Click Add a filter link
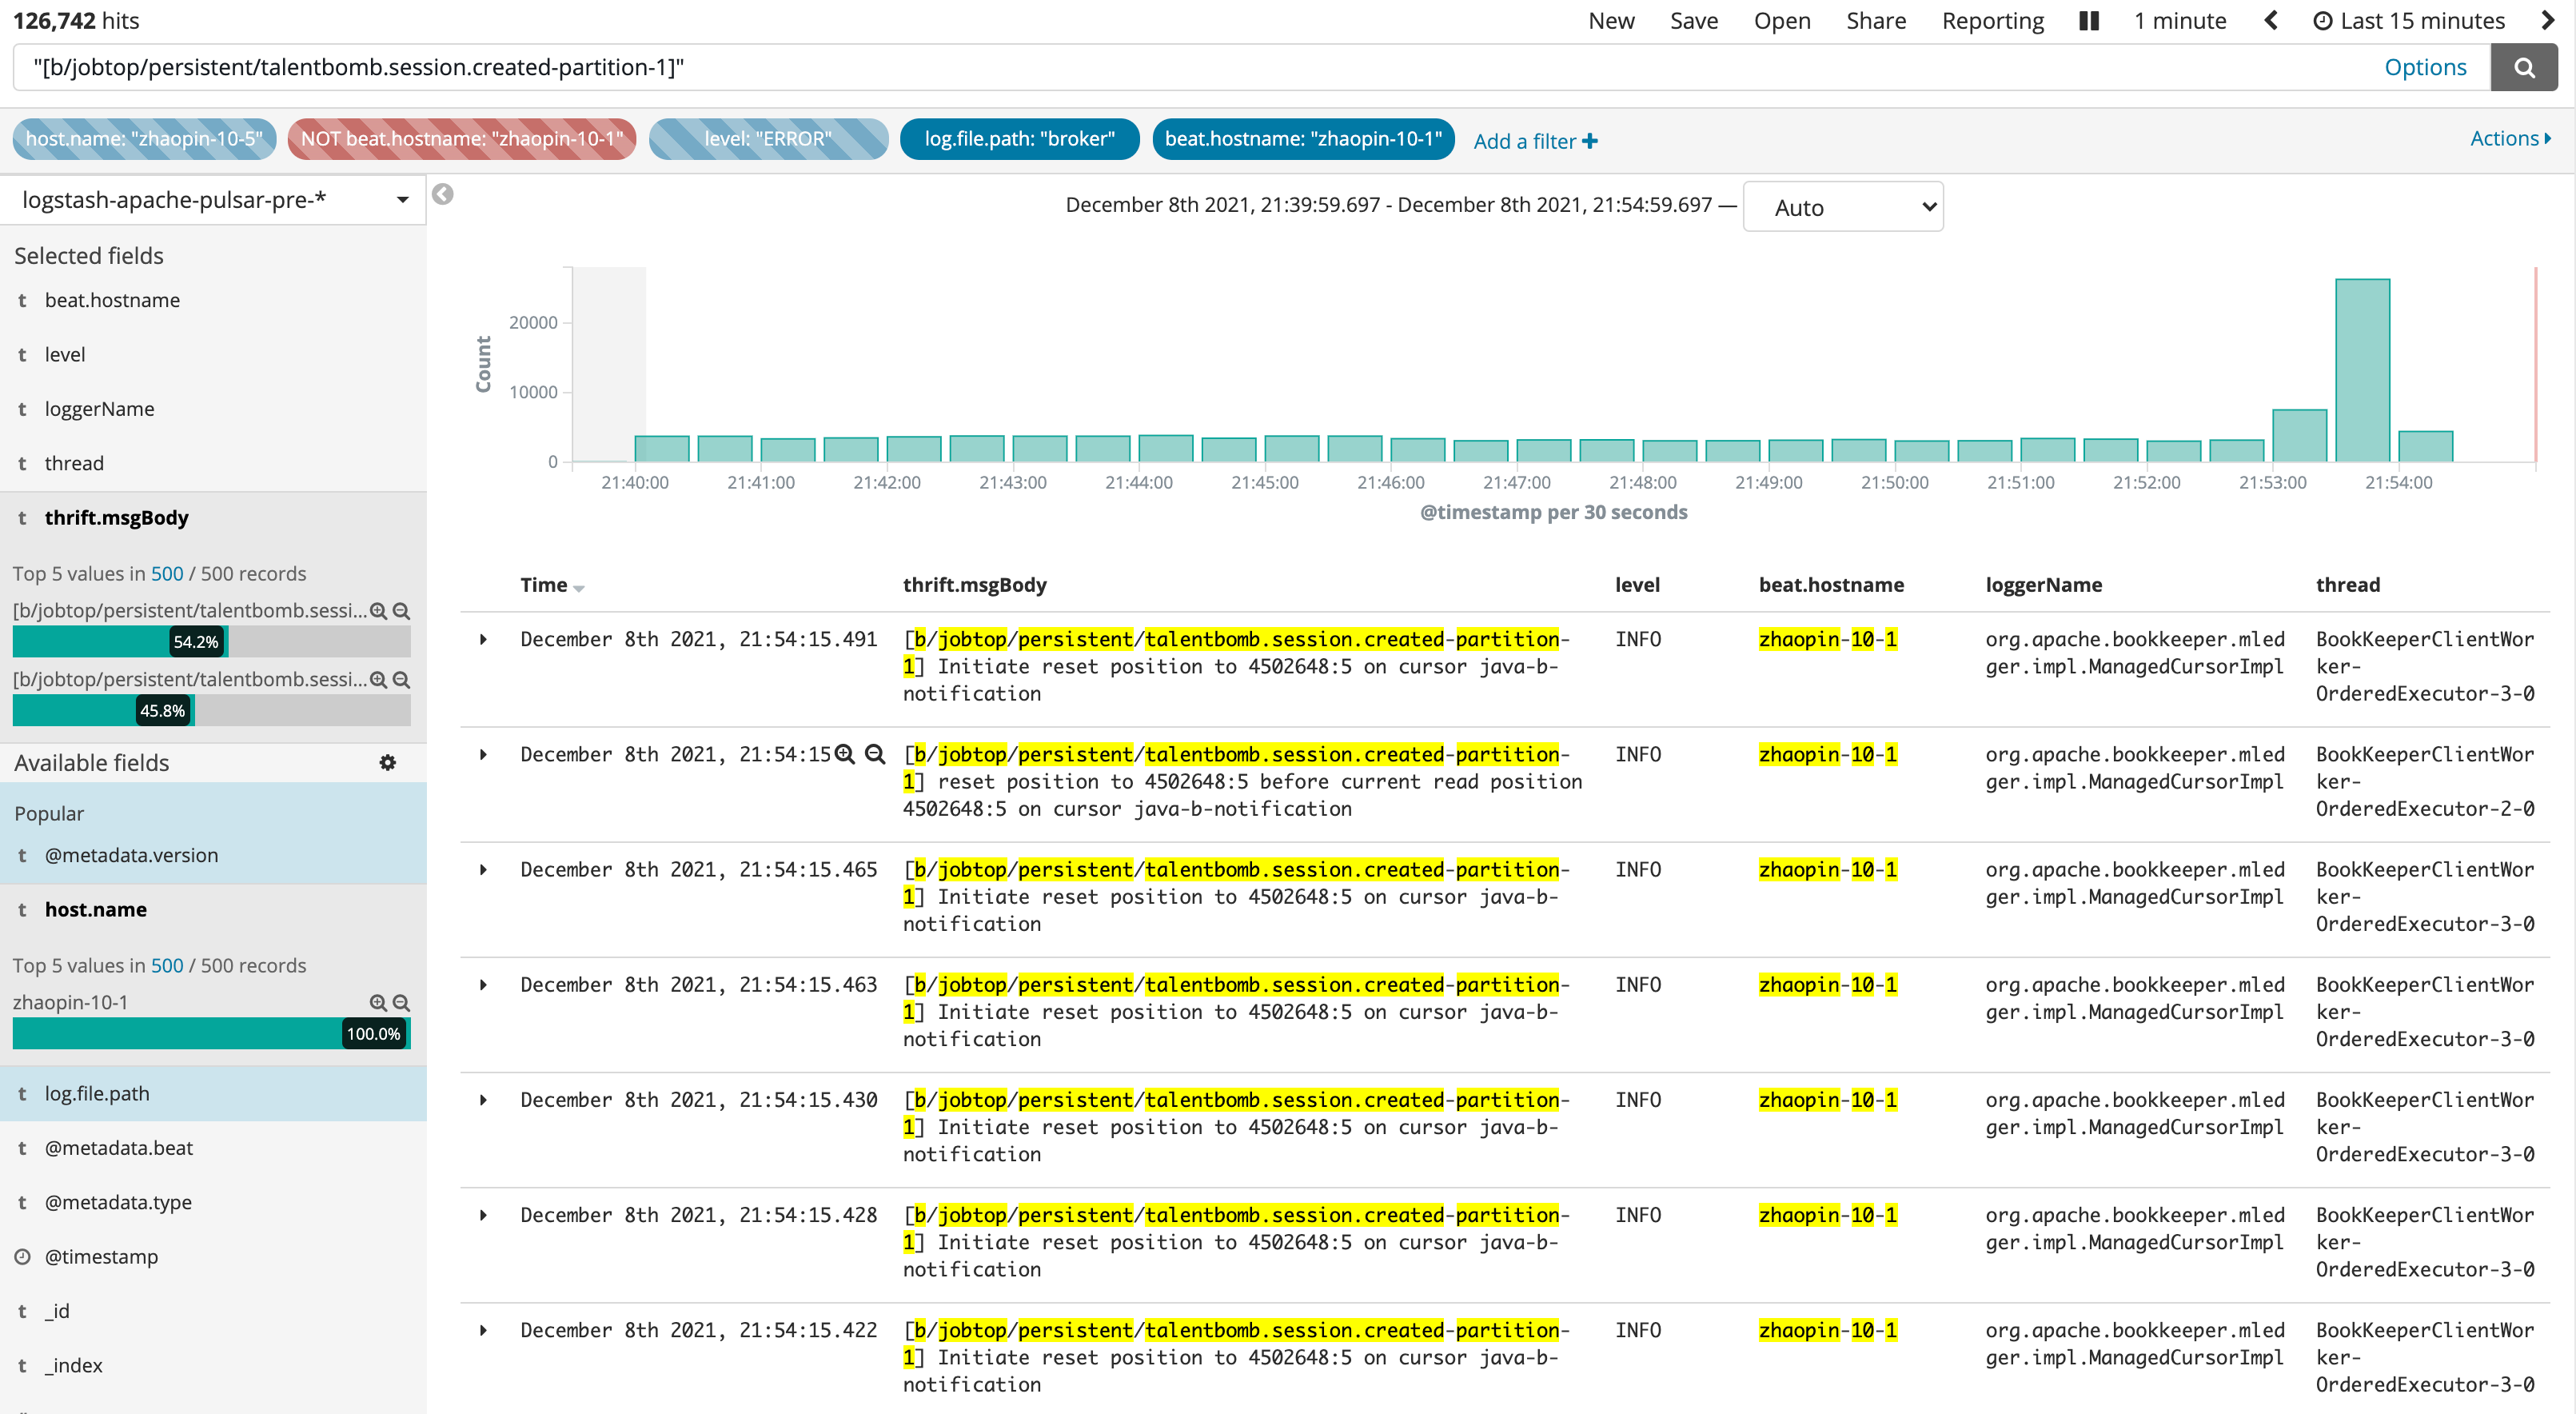The height and width of the screenshot is (1414, 2576). 1534,141
